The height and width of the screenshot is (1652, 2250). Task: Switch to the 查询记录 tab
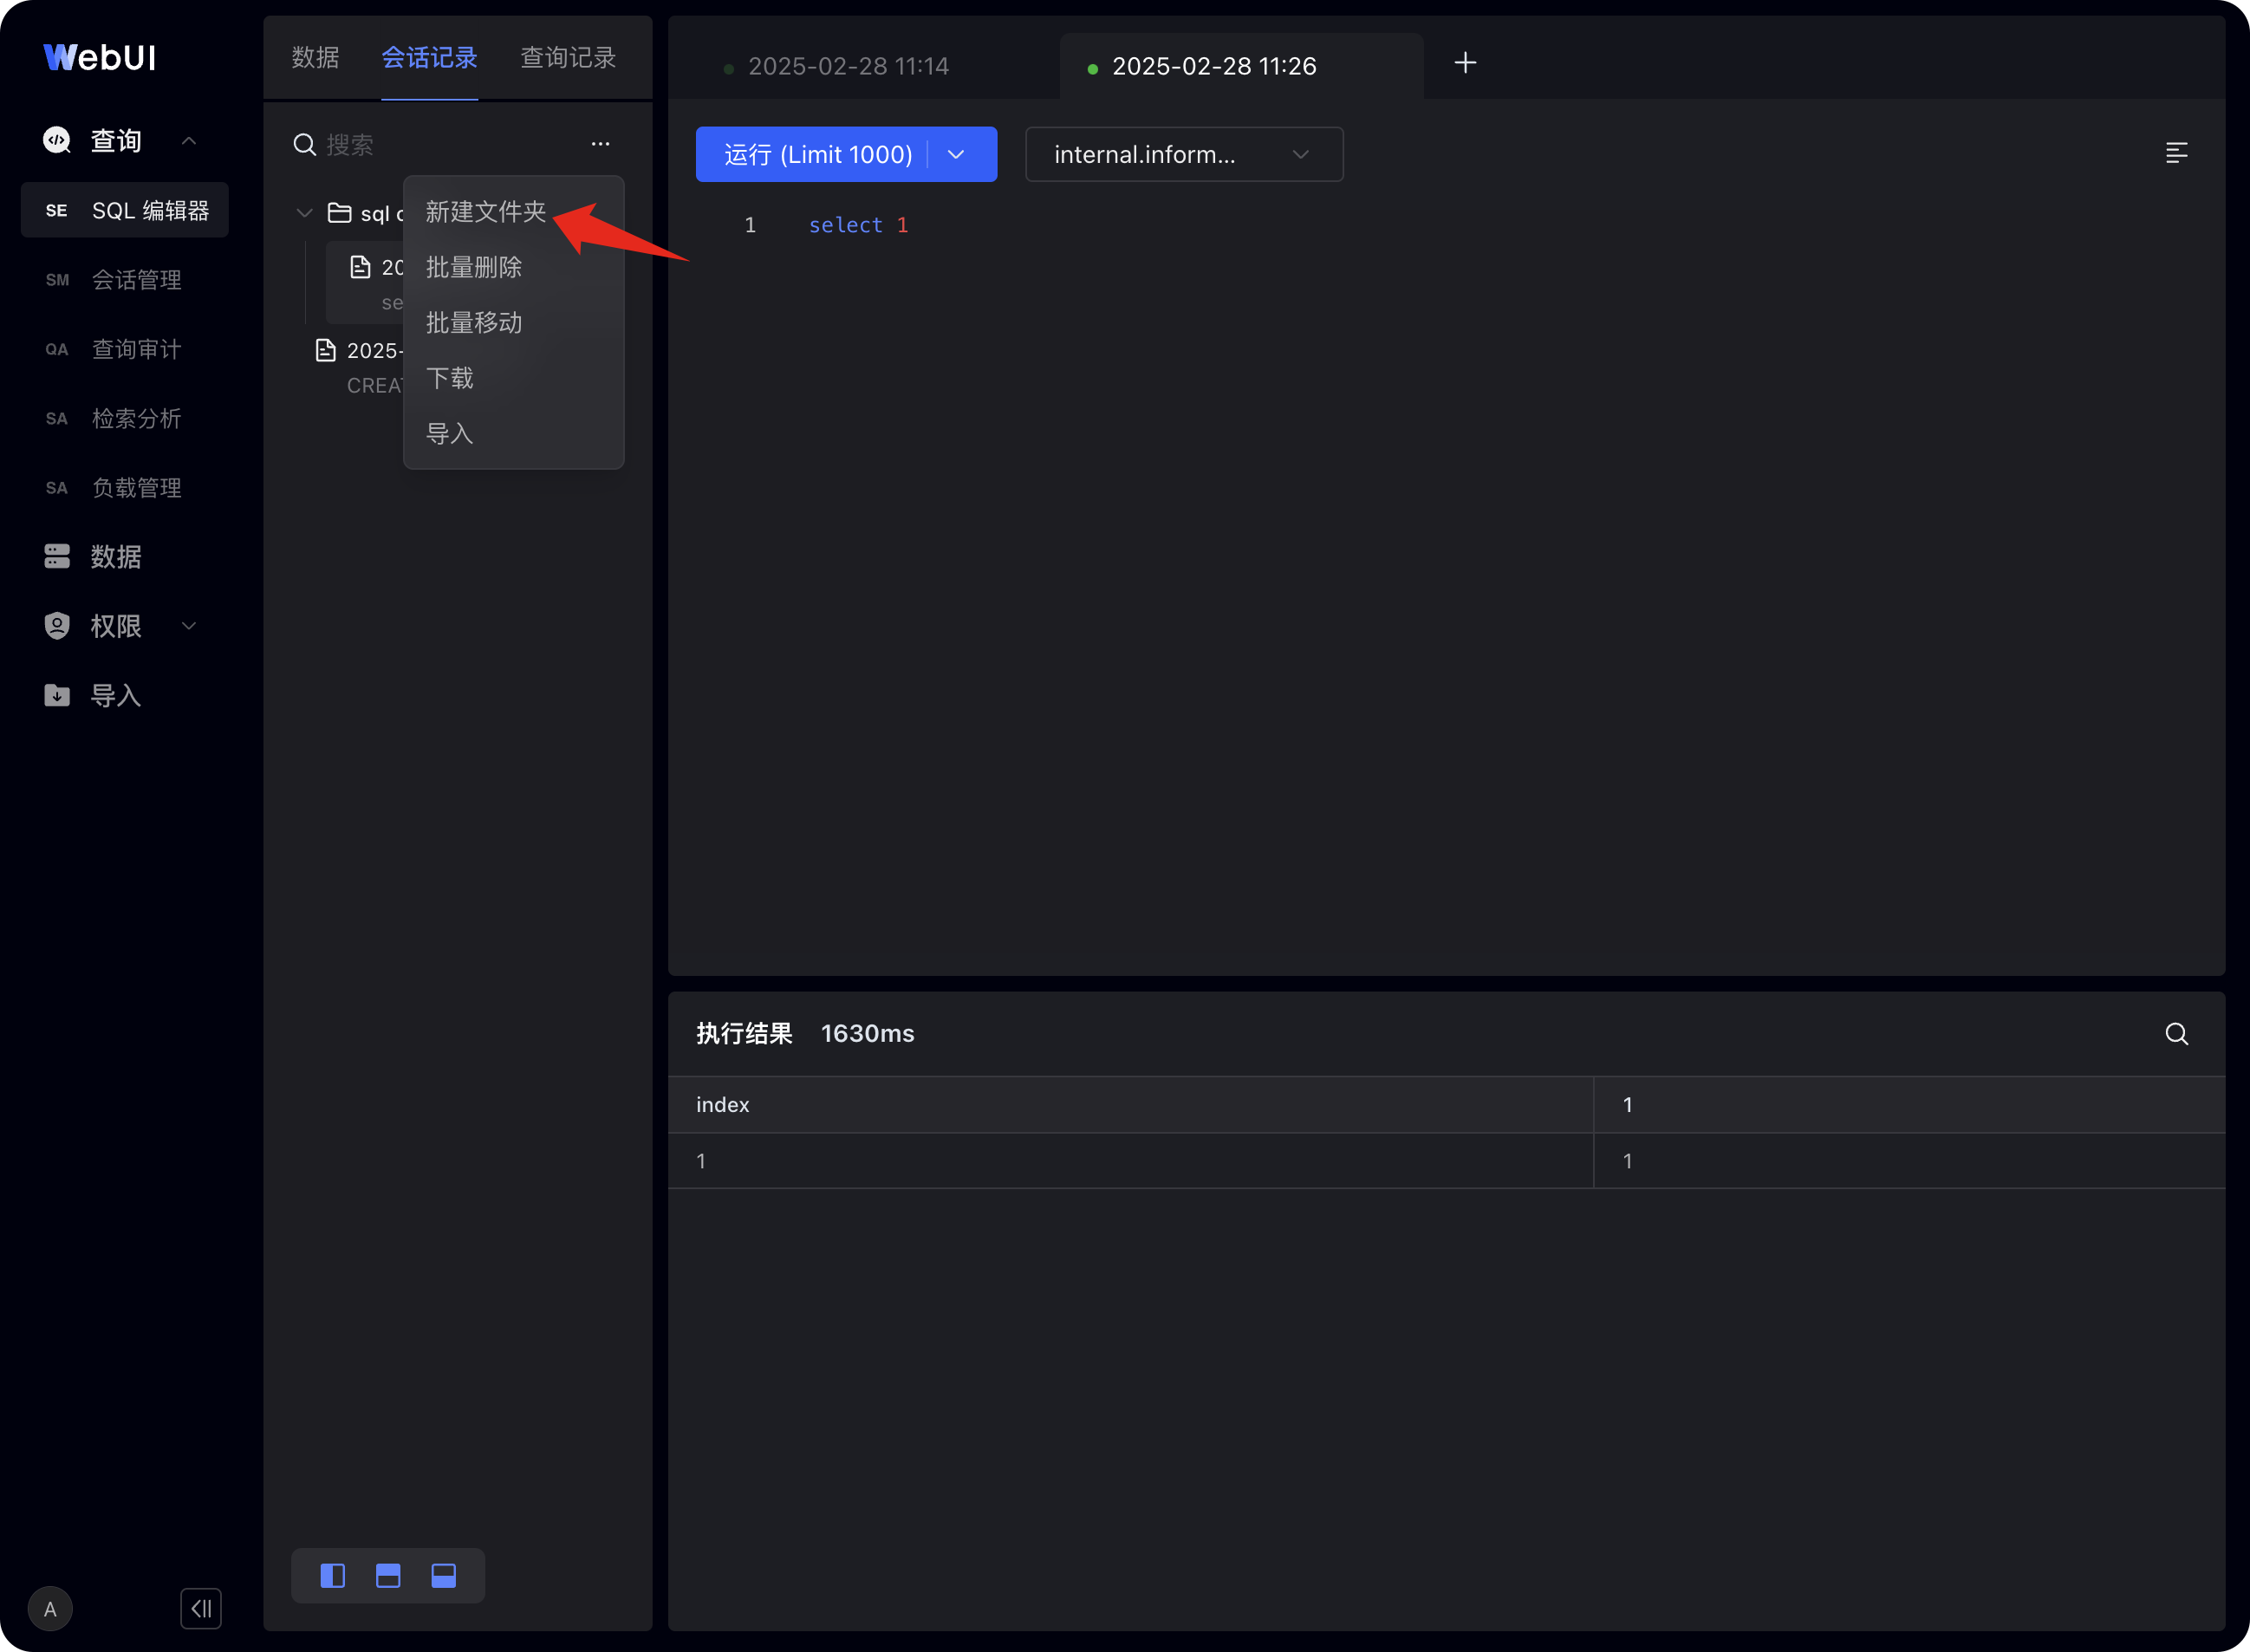tap(568, 58)
